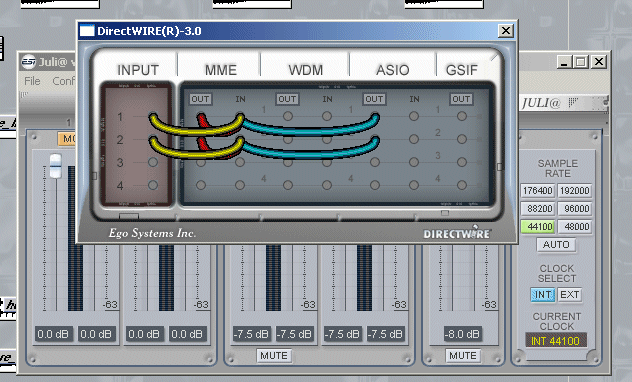Minimize the Juli@ window
632x382 pixels.
tap(564, 62)
